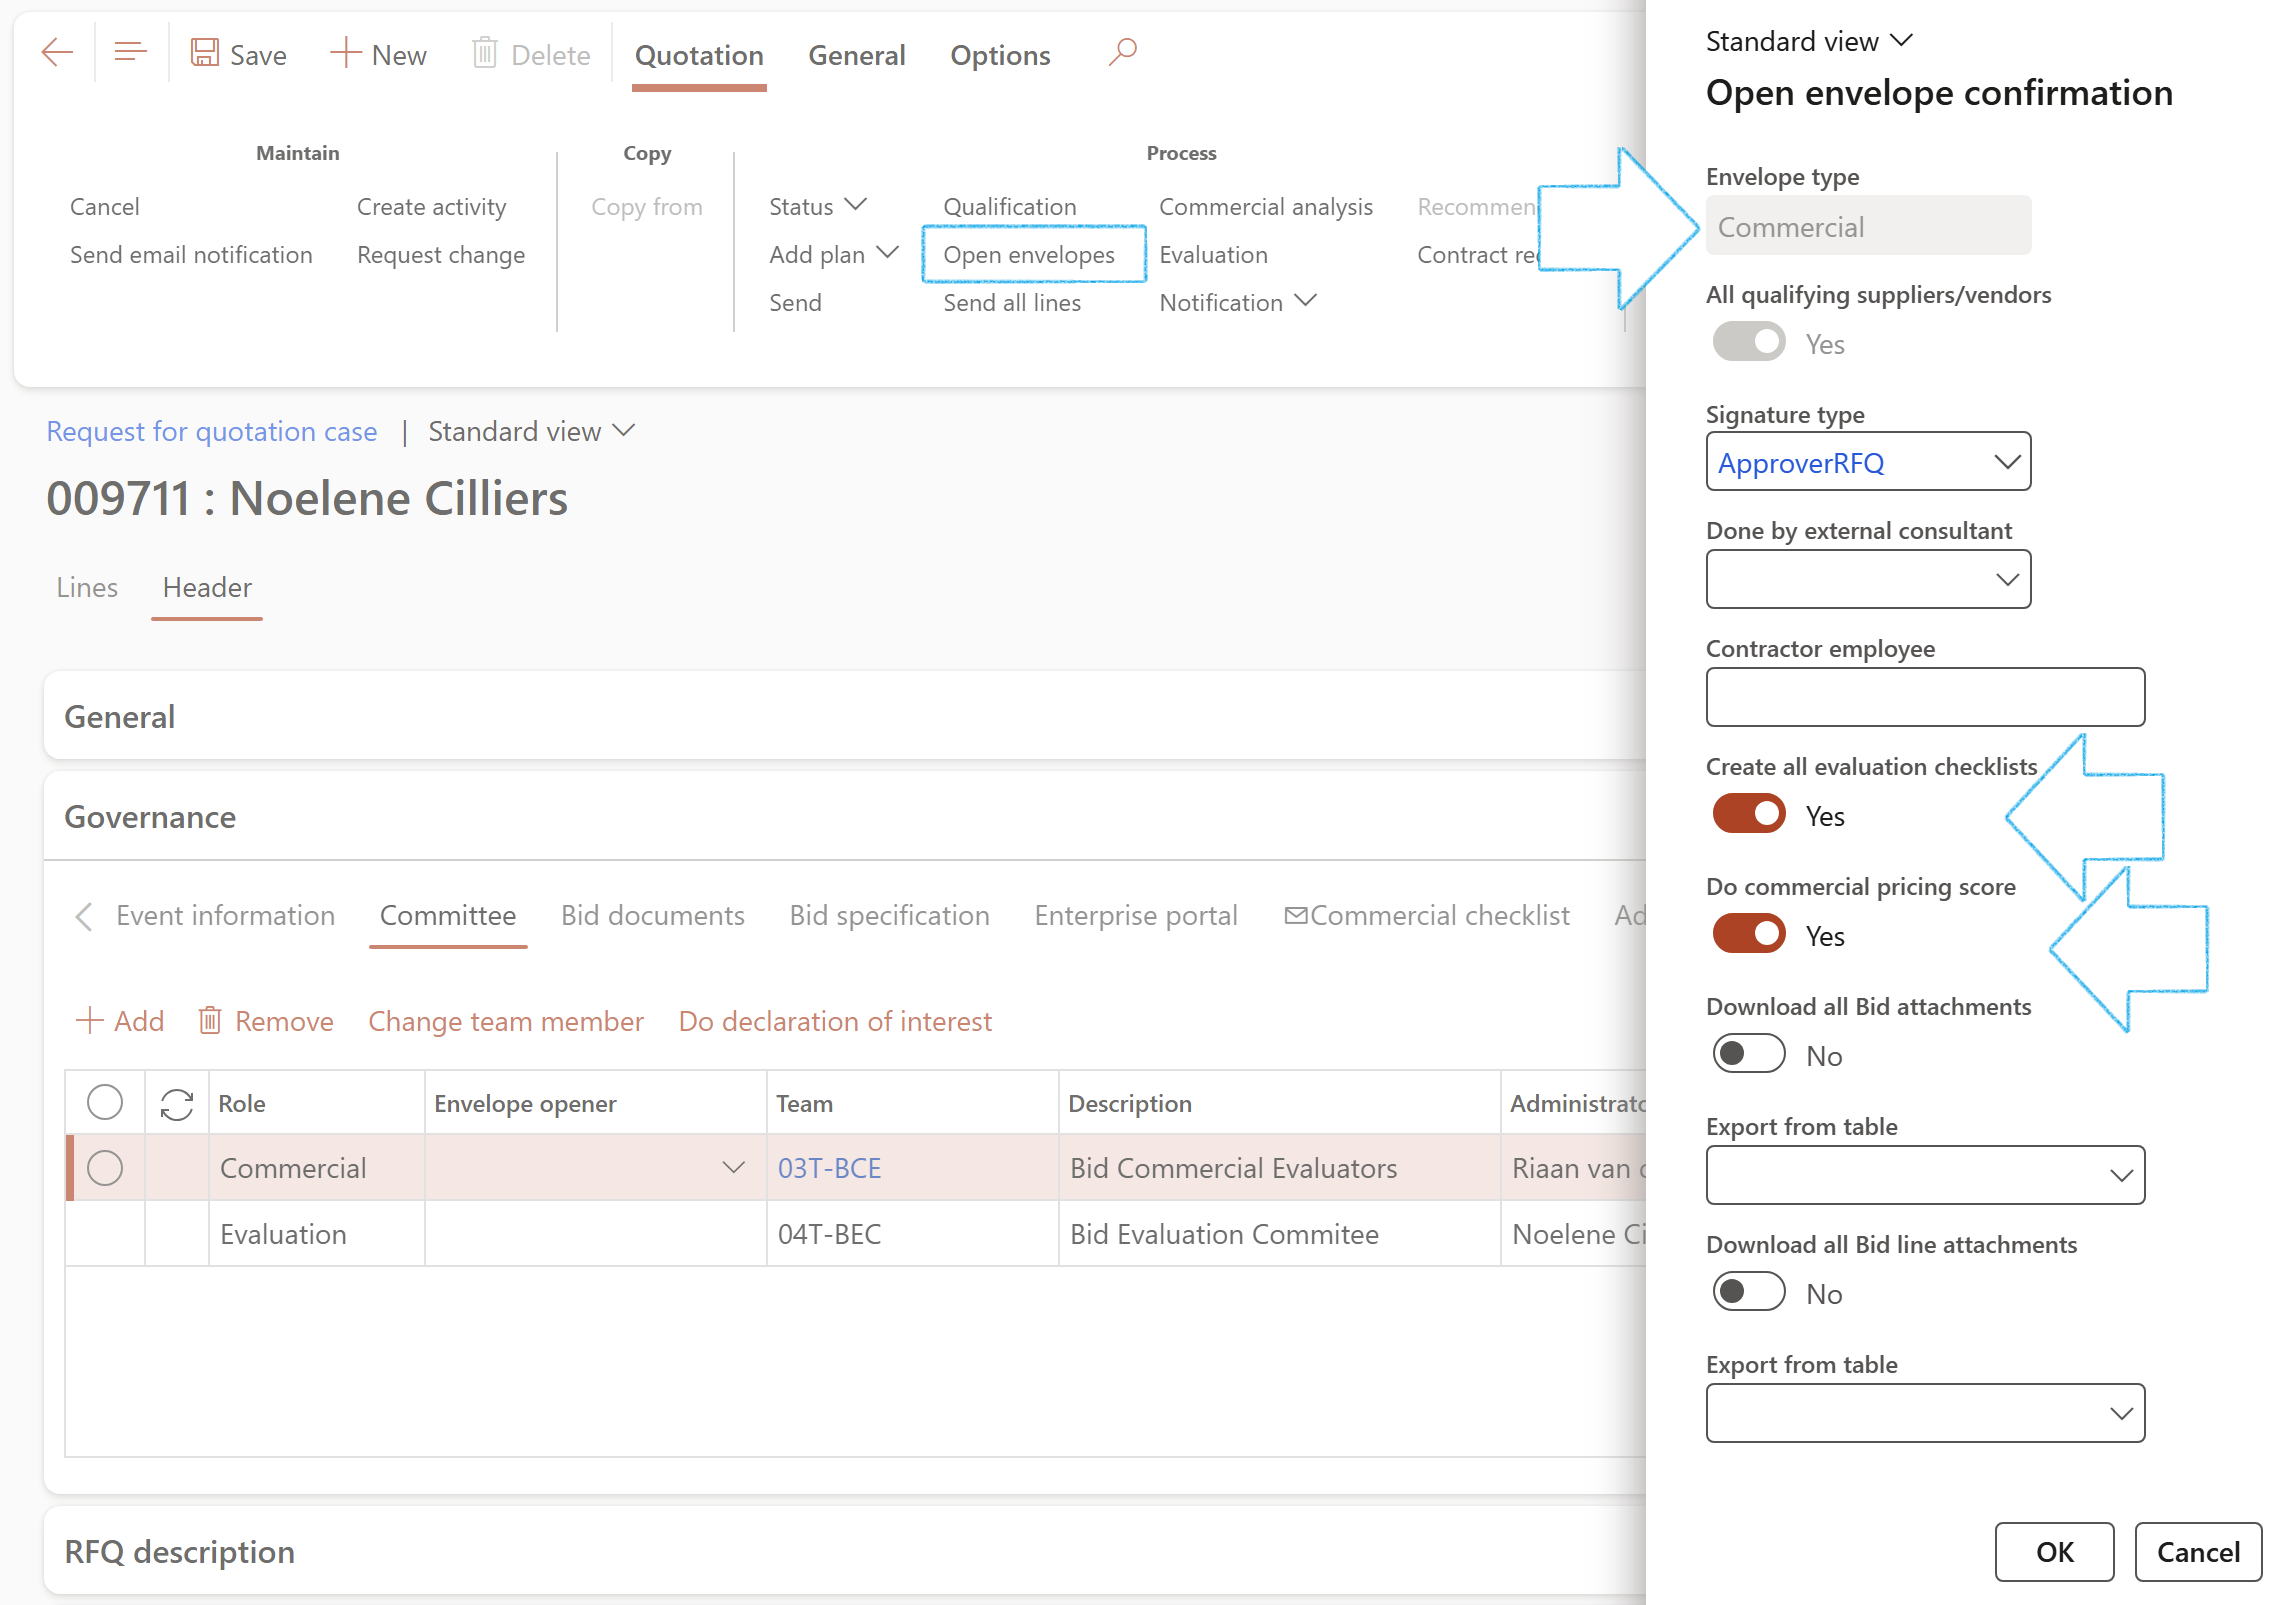The width and height of the screenshot is (2288, 1605).
Task: Click the New plus icon
Action: [x=345, y=53]
